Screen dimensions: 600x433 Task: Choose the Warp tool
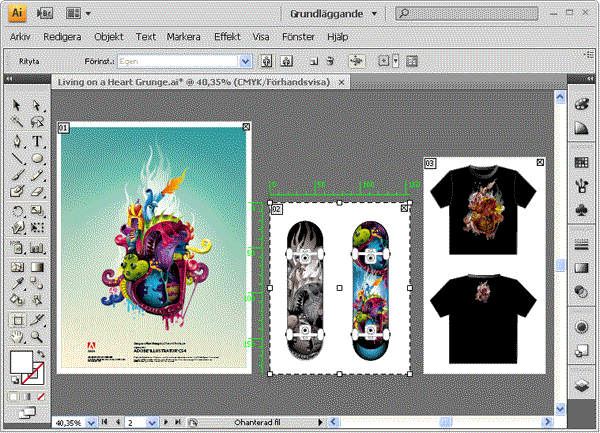tap(16, 228)
